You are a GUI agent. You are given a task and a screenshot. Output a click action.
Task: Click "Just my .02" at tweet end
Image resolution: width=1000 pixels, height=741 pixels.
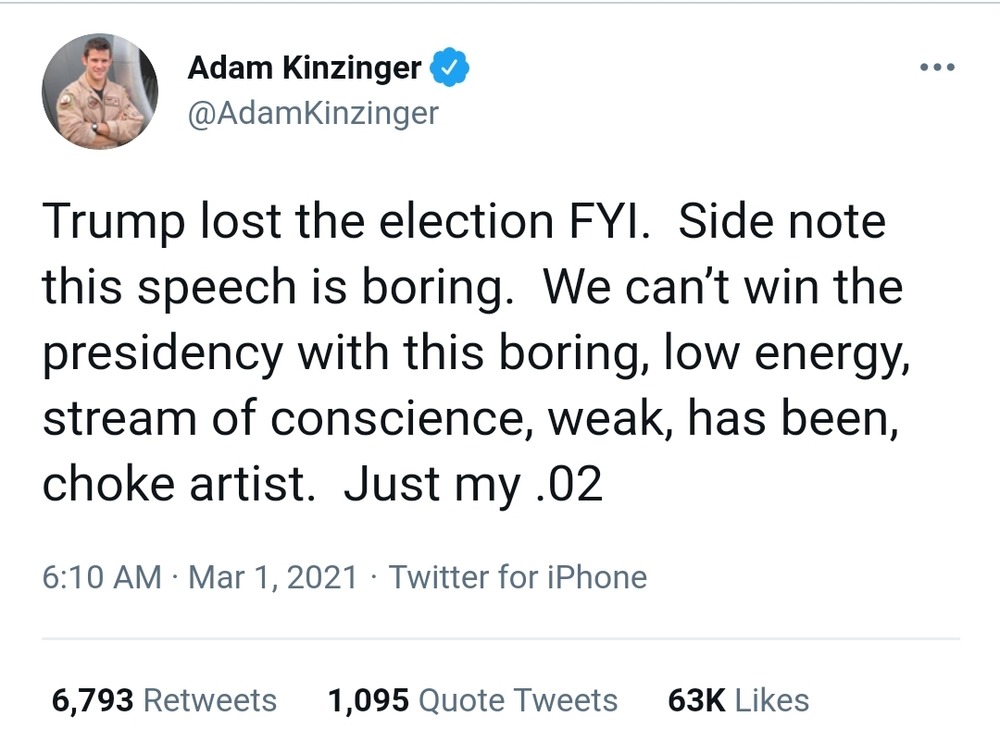(x=473, y=484)
